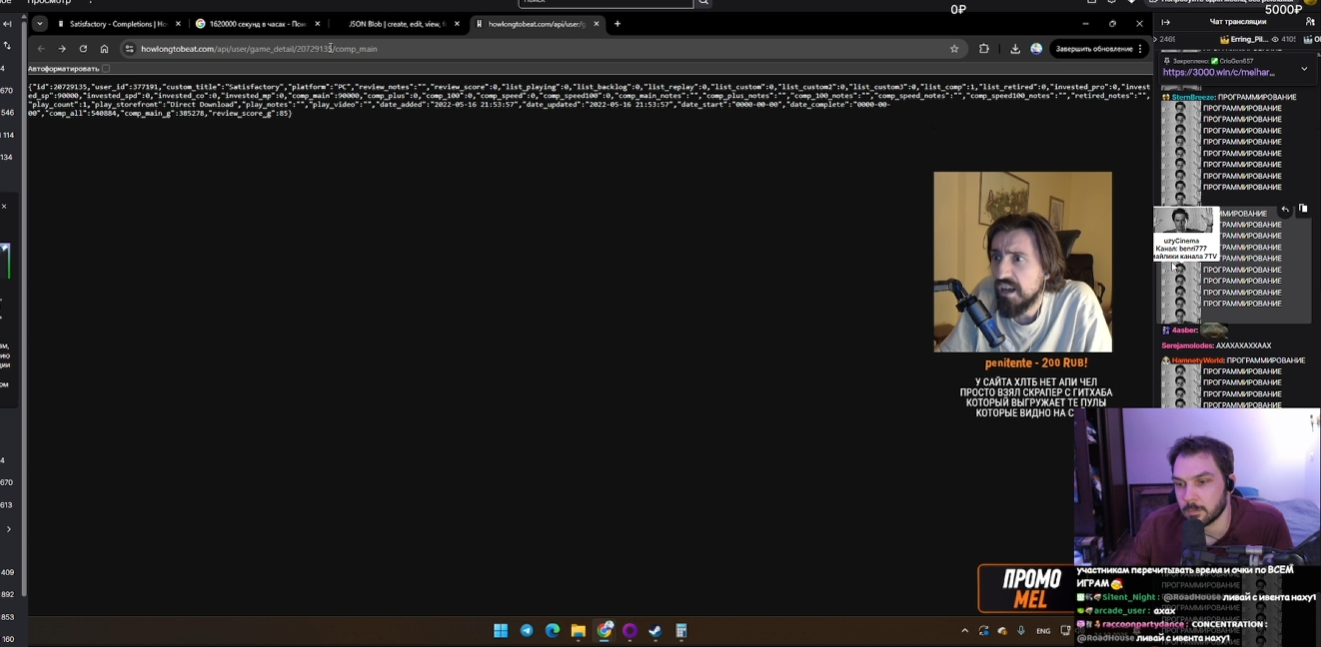Switch ENG keyboard language indicator
The image size is (1321, 647).
point(1043,631)
